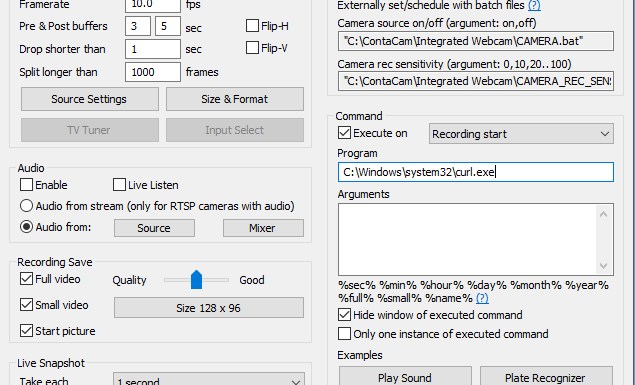Uncheck Full video recording save

click(26, 279)
